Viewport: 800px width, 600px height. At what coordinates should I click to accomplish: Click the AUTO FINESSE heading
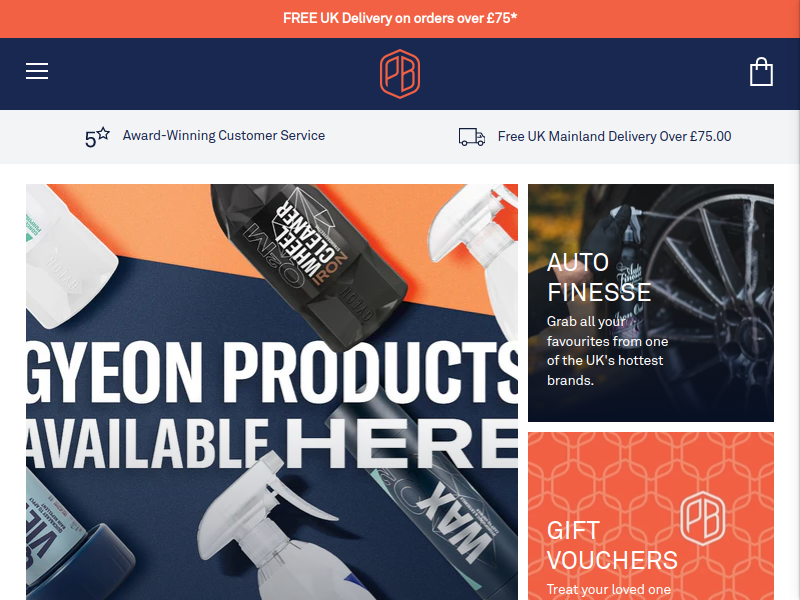tap(598, 278)
